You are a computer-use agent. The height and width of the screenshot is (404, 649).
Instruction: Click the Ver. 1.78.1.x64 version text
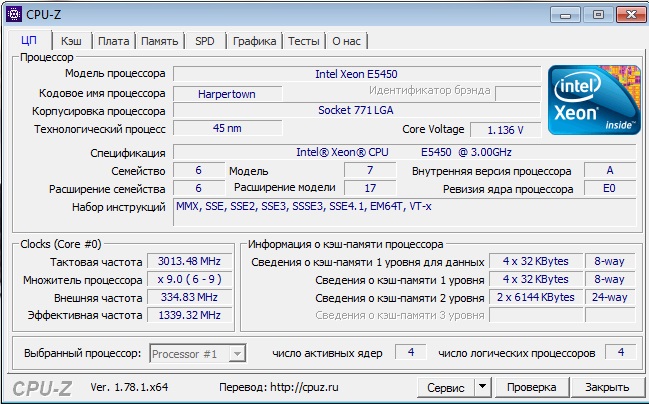click(129, 387)
